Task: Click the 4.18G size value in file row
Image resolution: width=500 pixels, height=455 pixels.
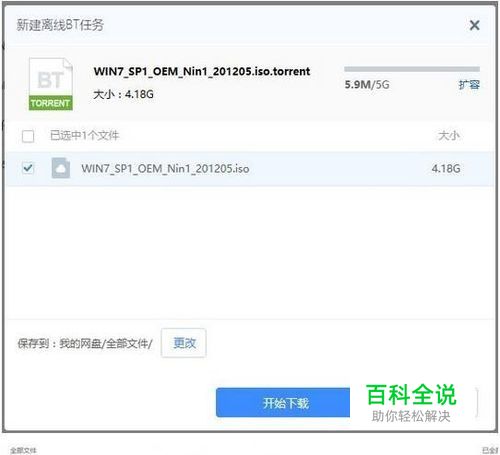Action: coord(446,168)
